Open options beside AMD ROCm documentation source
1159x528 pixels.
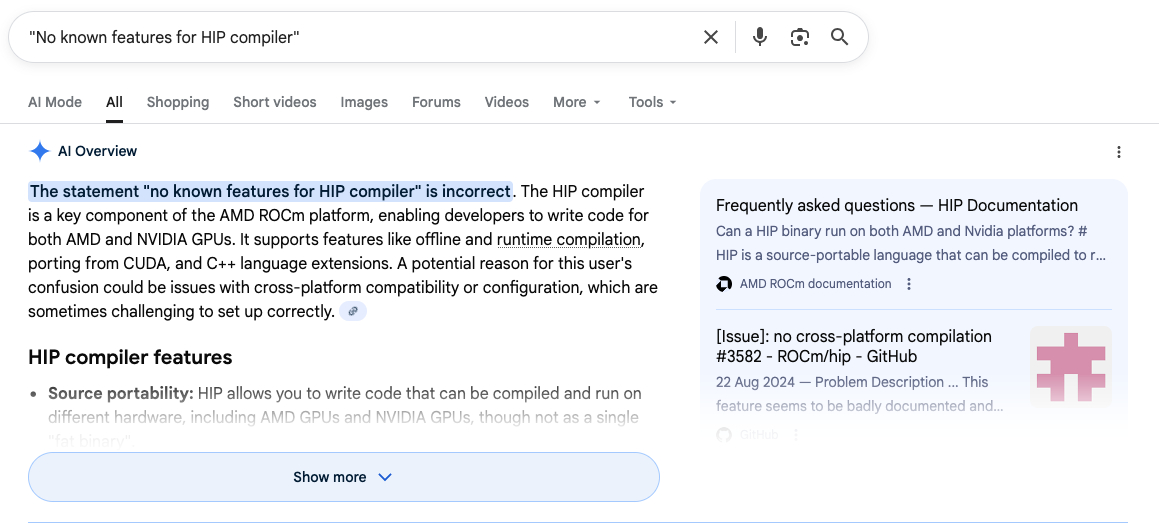(909, 284)
